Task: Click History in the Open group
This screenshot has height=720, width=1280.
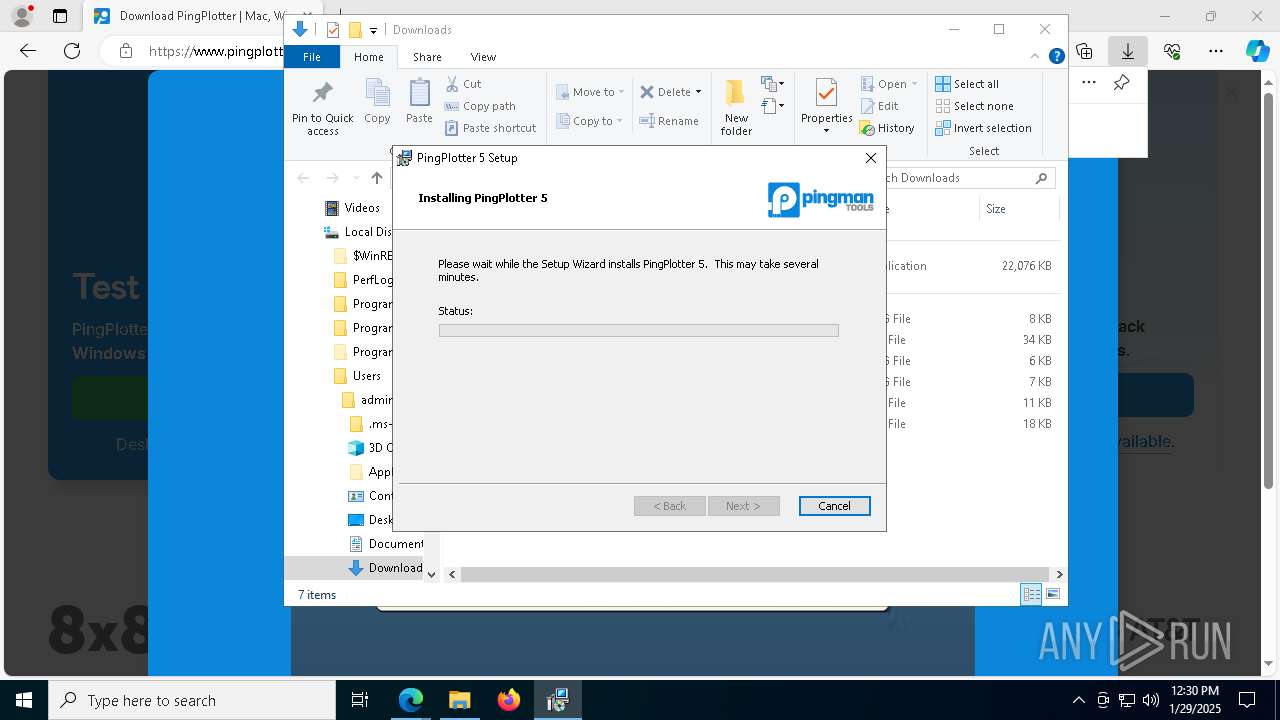Action: point(887,128)
